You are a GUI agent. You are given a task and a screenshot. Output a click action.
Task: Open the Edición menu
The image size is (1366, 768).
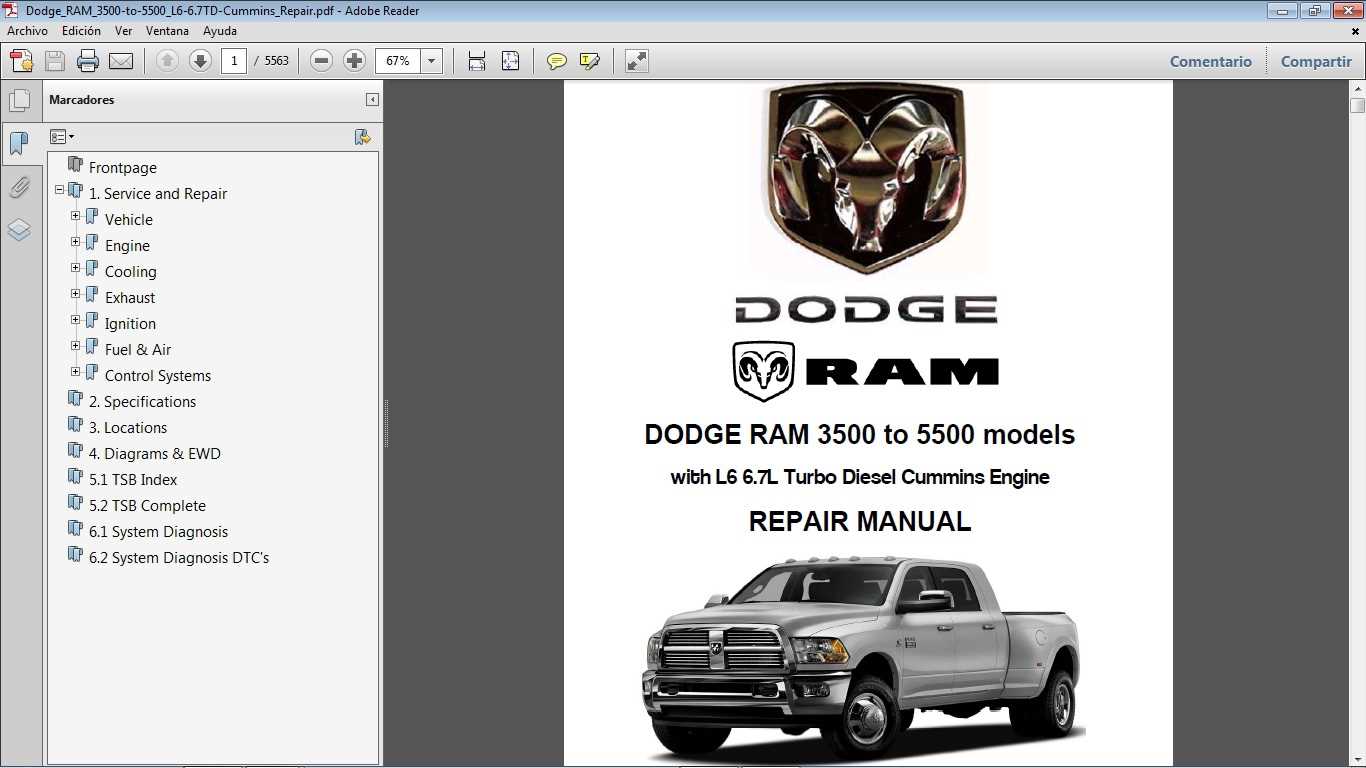pos(82,31)
